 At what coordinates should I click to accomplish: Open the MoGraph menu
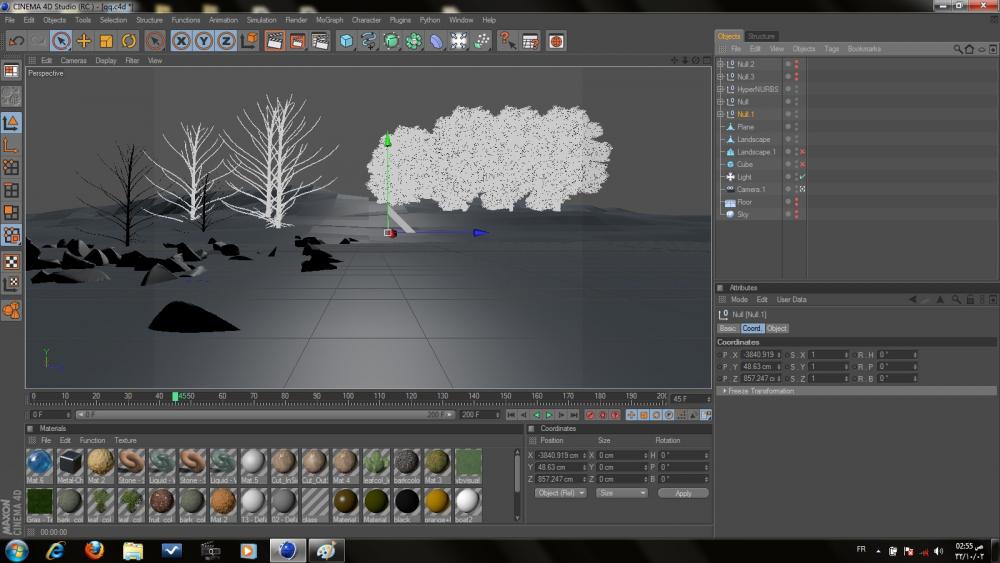[x=329, y=20]
